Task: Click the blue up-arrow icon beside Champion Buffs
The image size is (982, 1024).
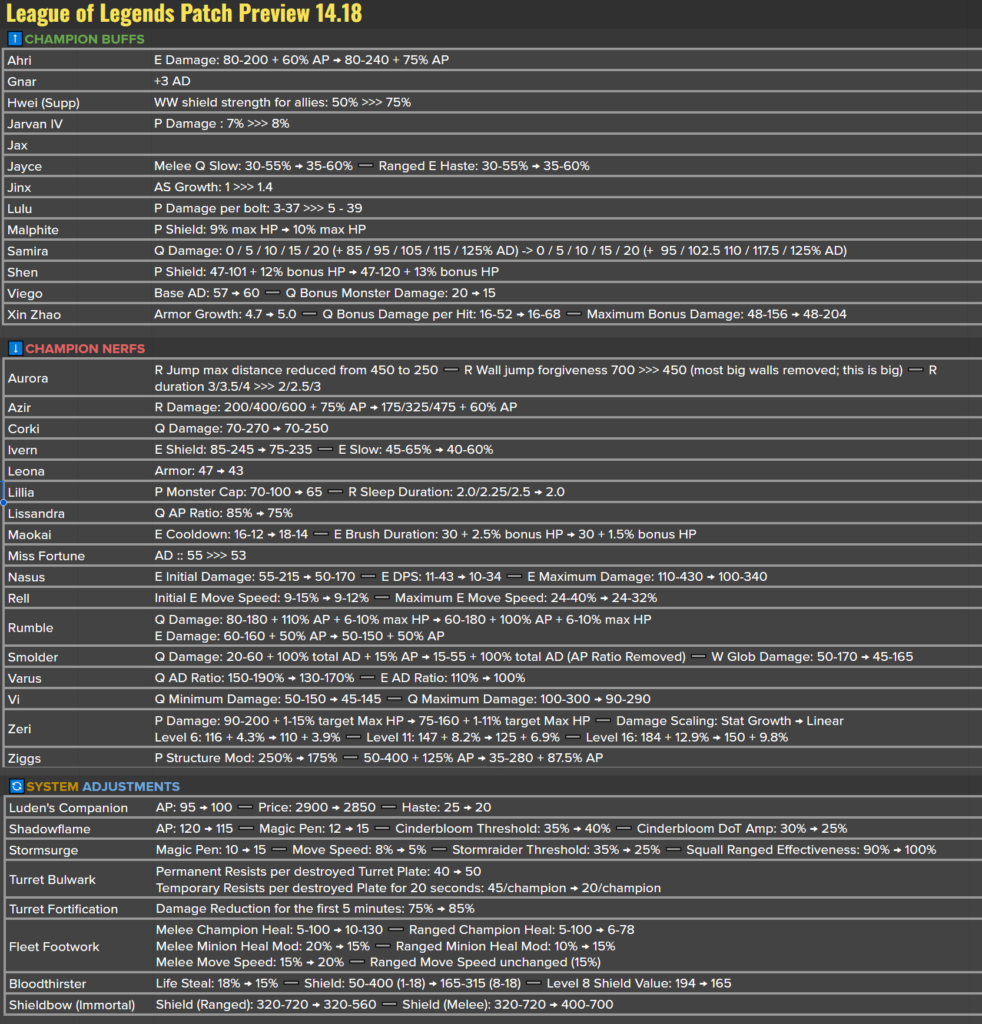Action: pyautogui.click(x=14, y=39)
